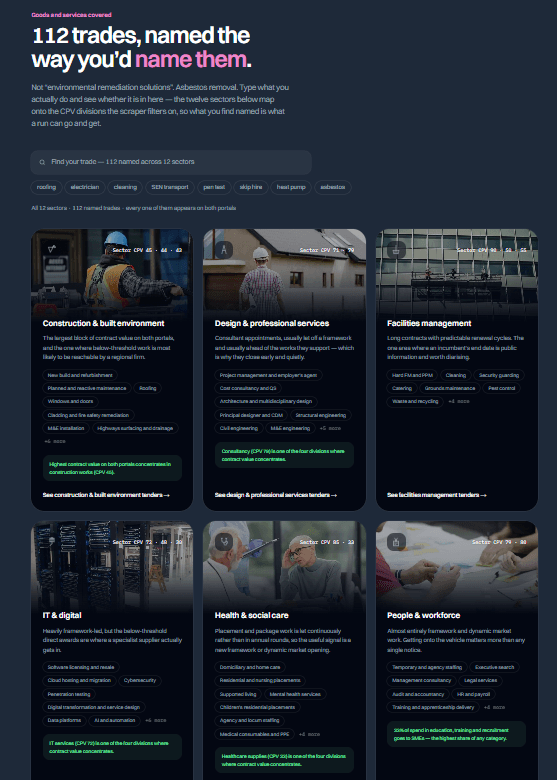557x780 pixels.
Task: Click the IT & digital sector icon
Action: (x=52, y=541)
